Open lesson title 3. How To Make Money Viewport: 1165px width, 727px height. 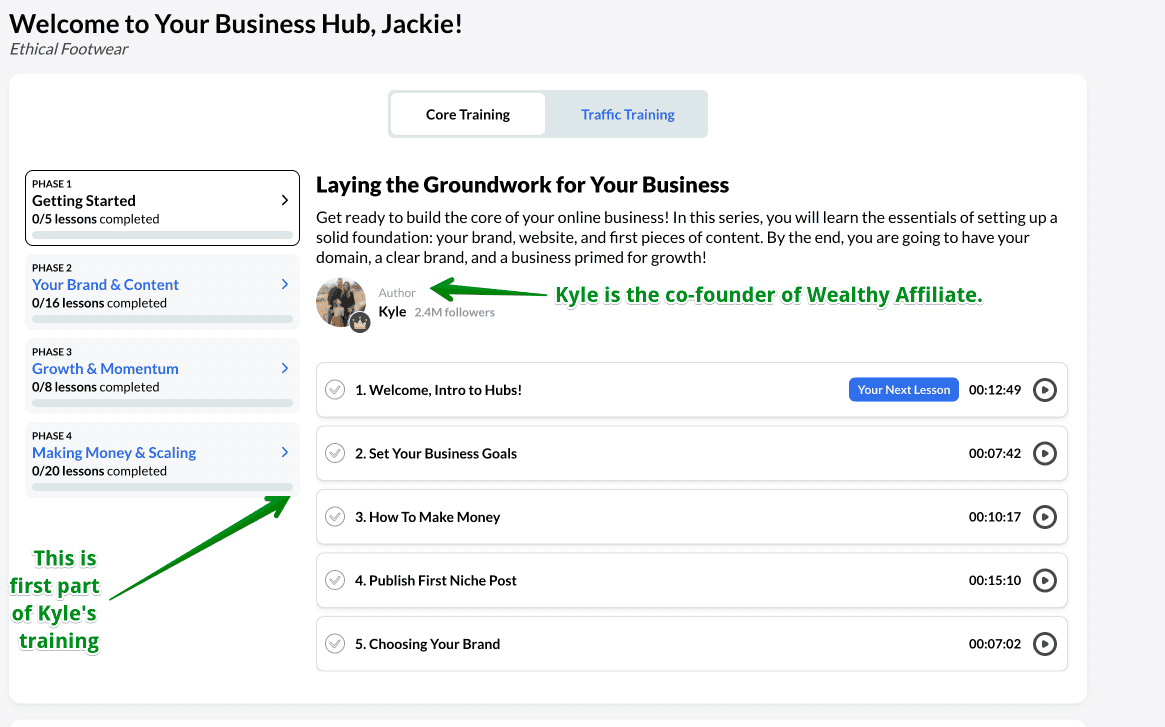[428, 517]
